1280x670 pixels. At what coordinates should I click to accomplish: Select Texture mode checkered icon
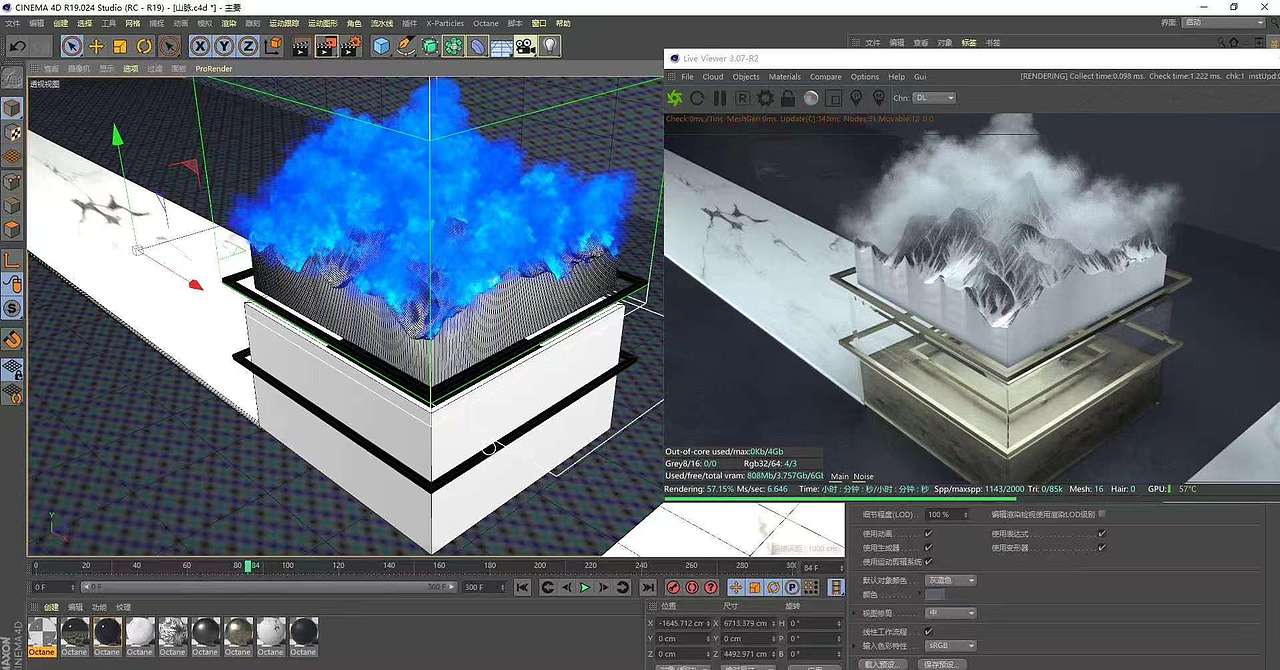point(12,132)
